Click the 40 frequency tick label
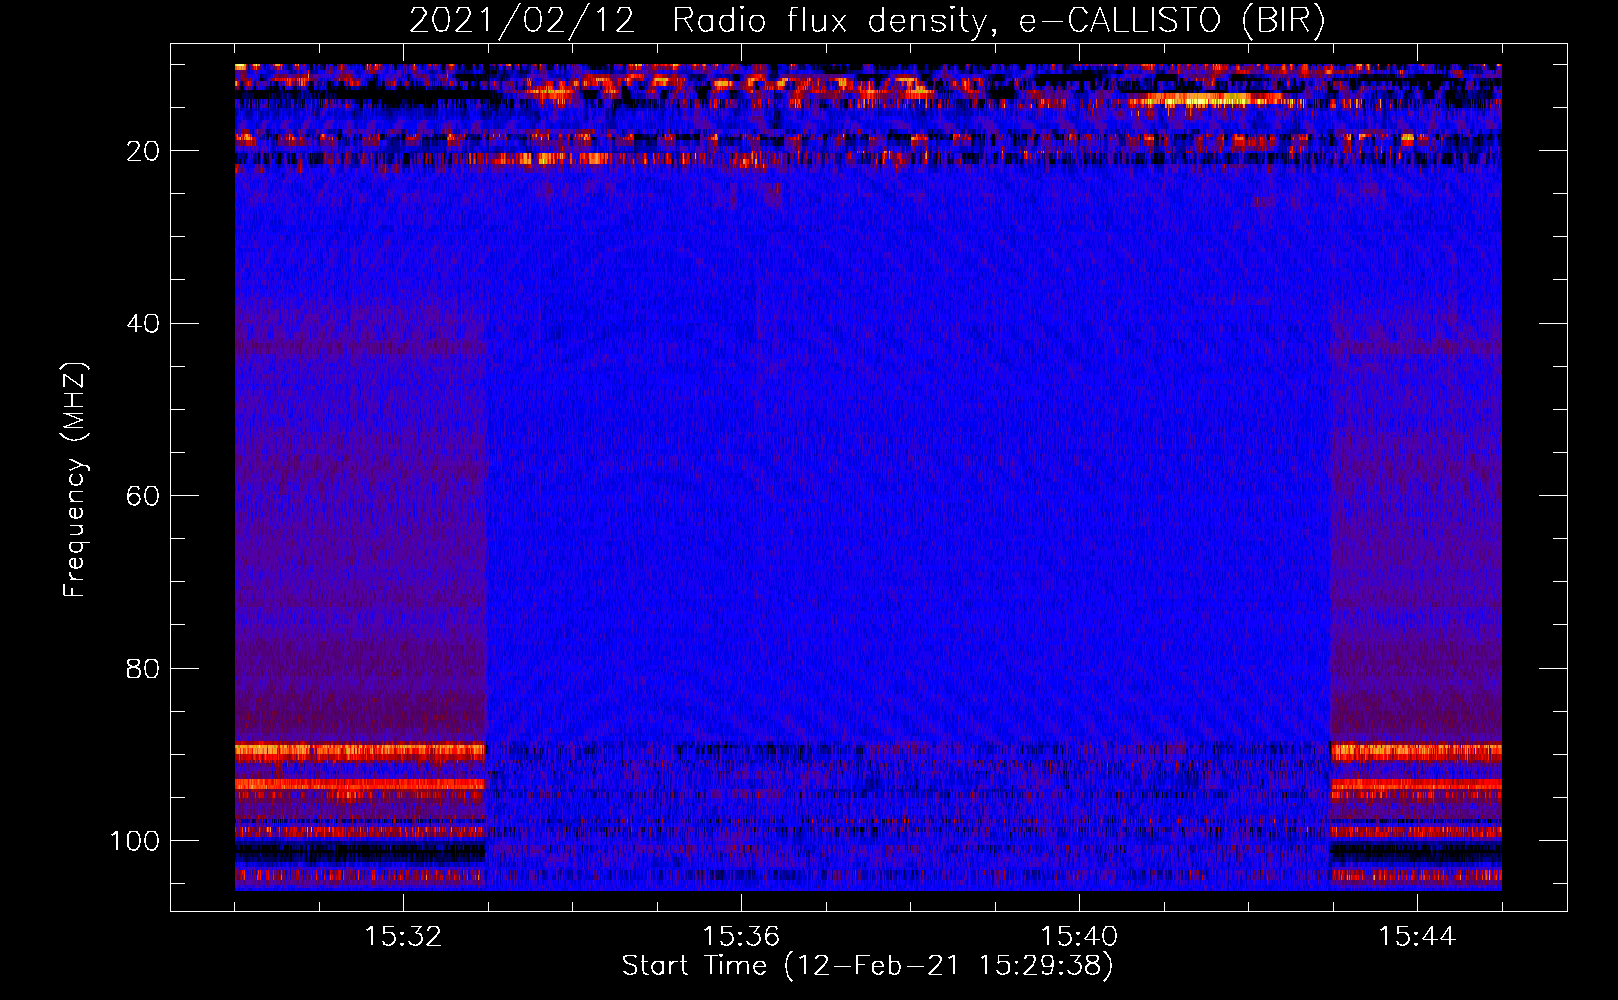This screenshot has width=1618, height=1000. [143, 324]
